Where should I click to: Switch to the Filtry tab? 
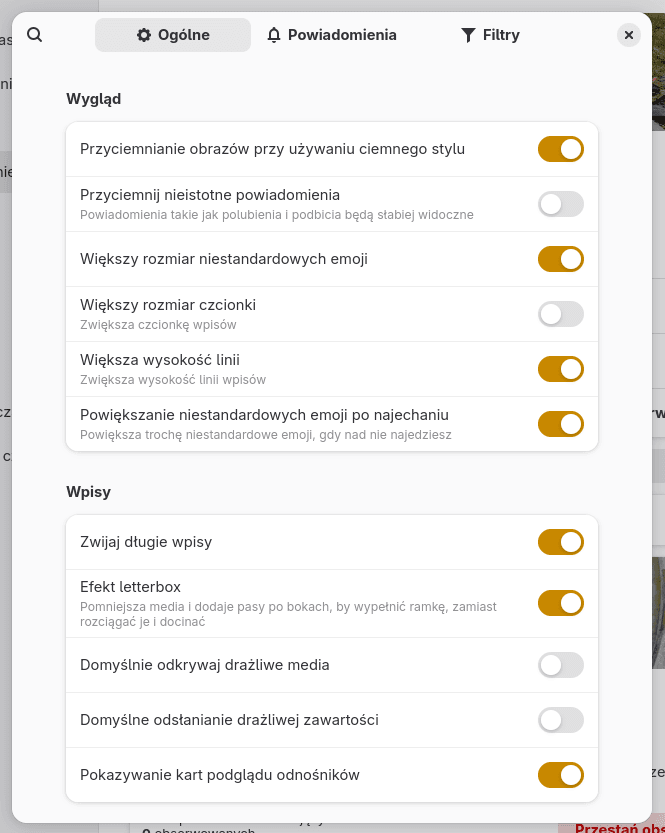[490, 35]
